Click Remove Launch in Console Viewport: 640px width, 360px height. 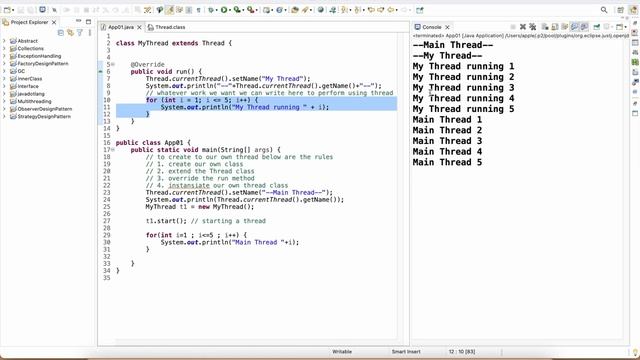coord(523,27)
